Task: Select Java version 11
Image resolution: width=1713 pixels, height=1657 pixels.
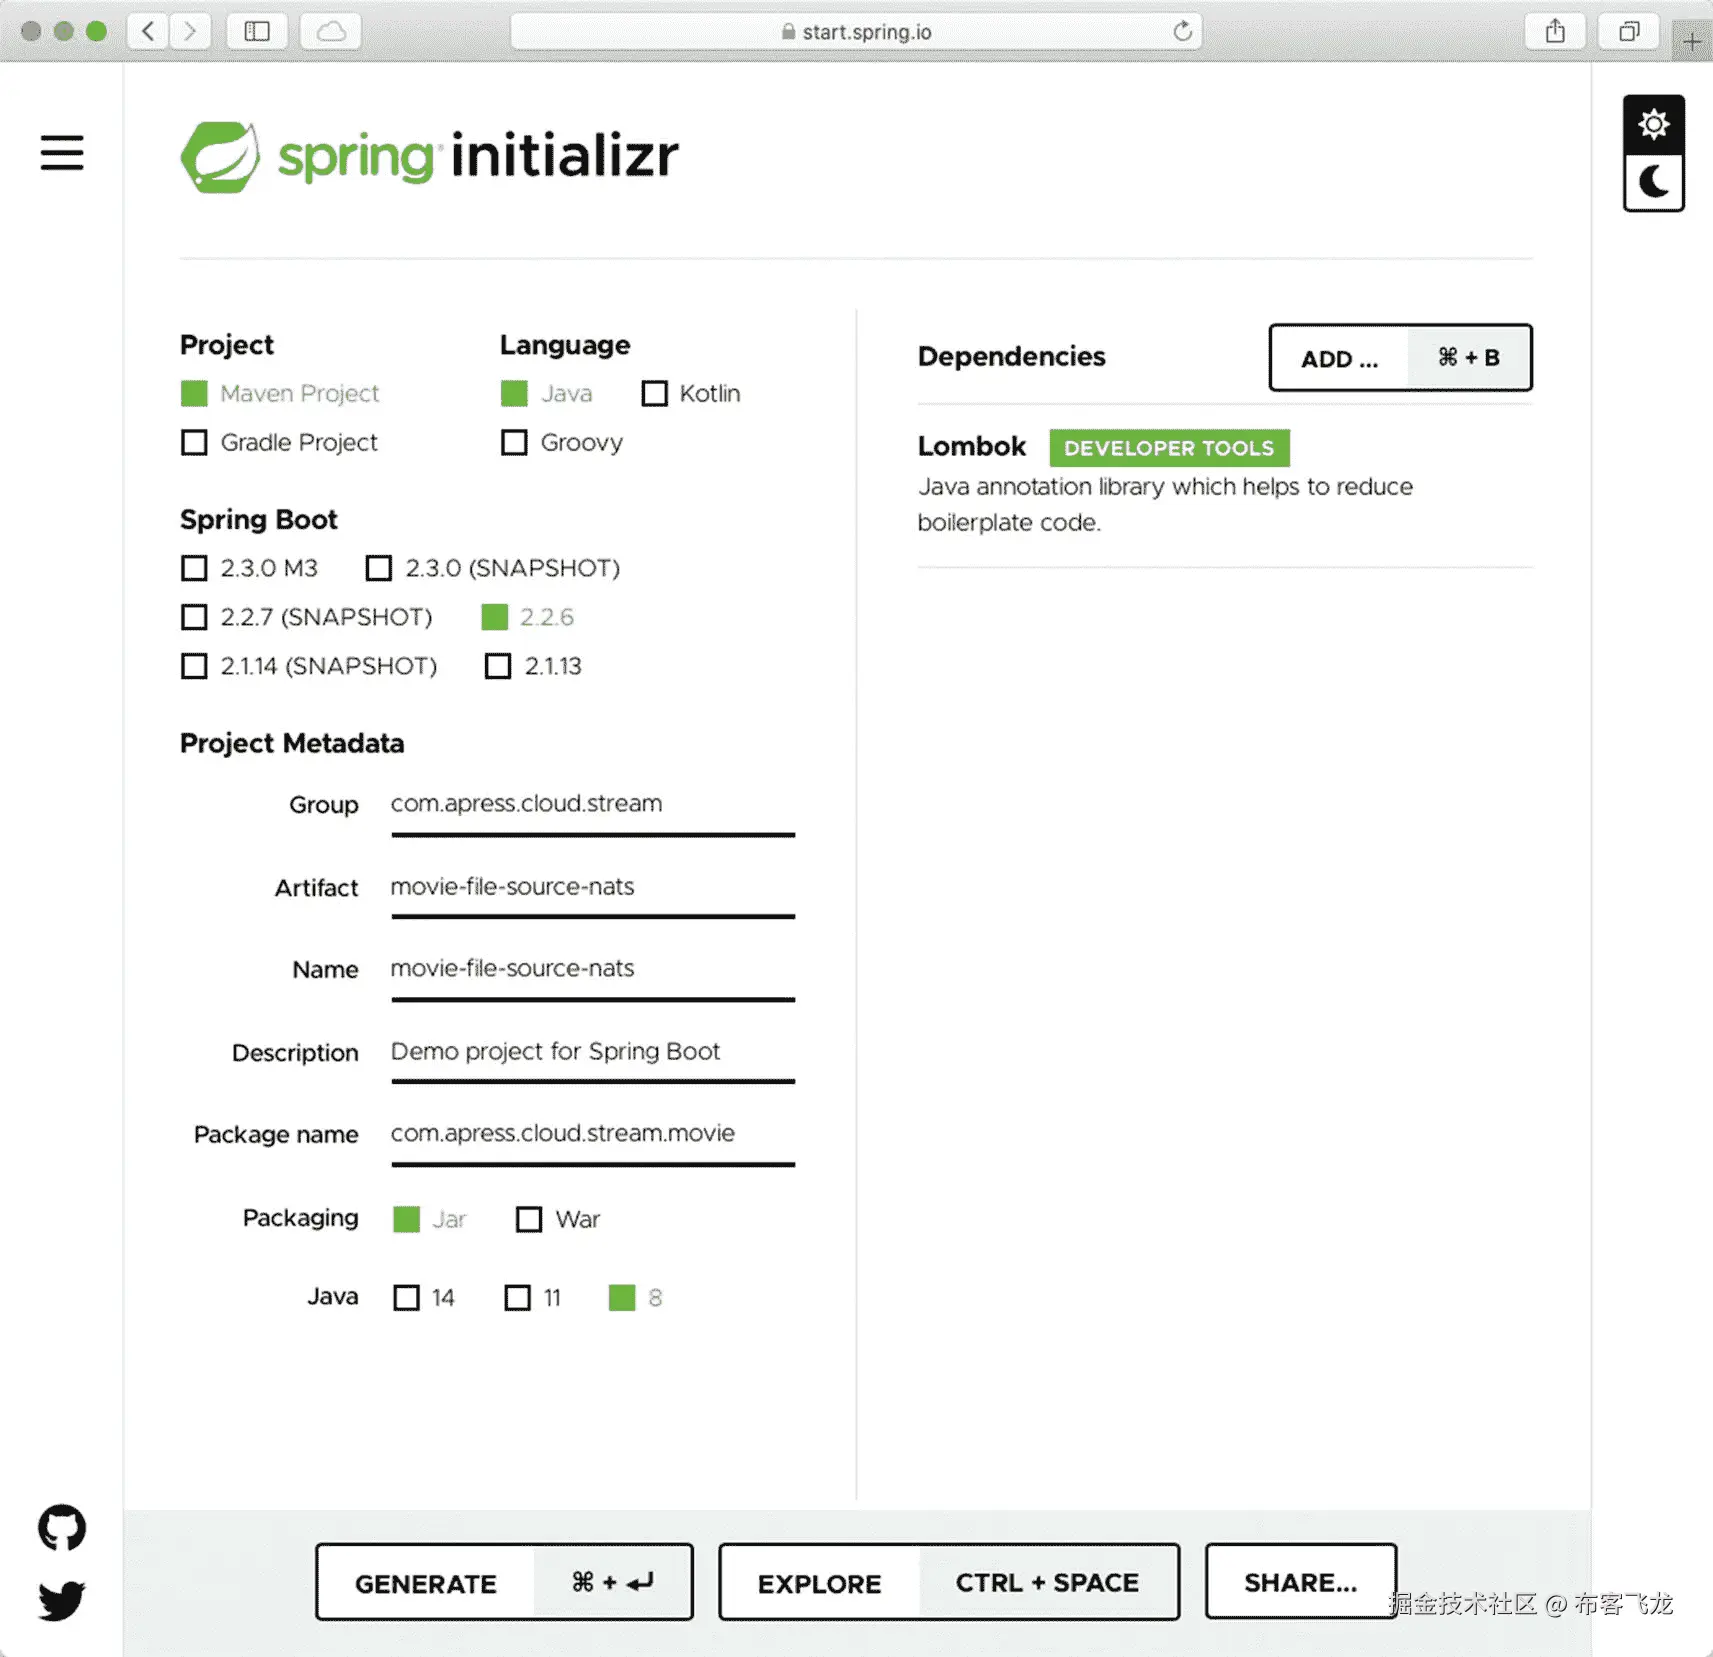Action: click(533, 1298)
